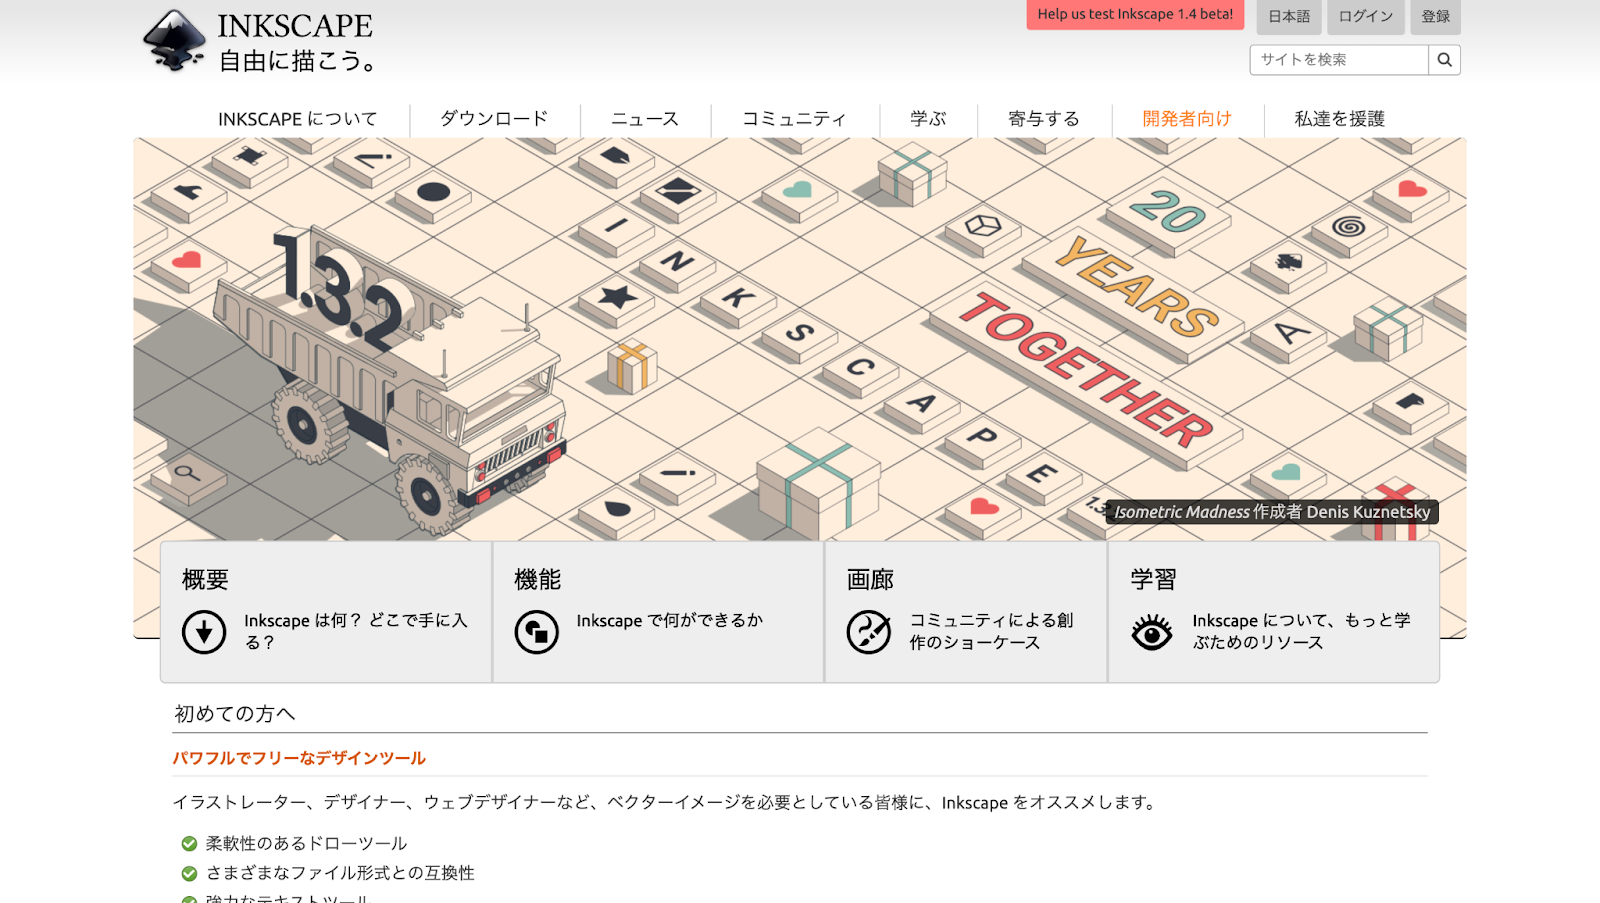Click the Isometric Madness artwork credit caption

(1272, 512)
